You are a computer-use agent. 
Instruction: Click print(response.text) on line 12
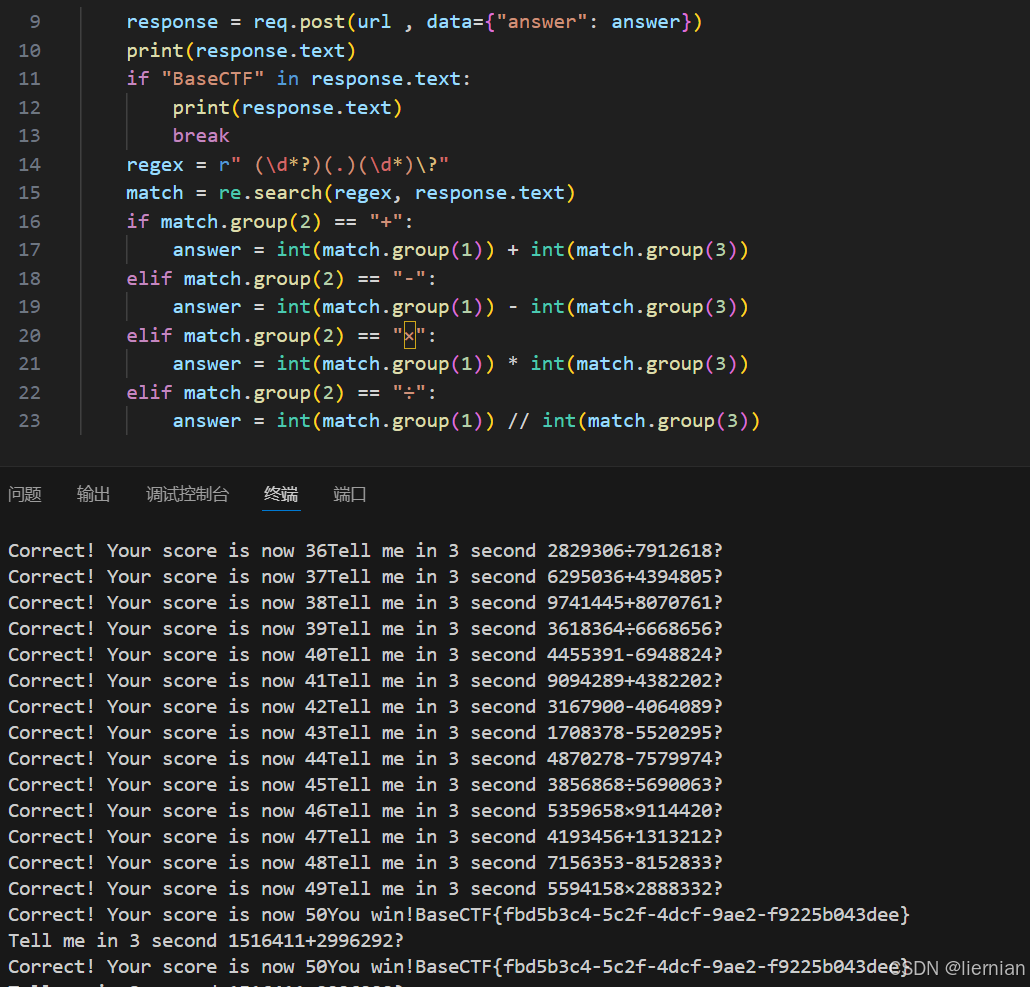[290, 107]
